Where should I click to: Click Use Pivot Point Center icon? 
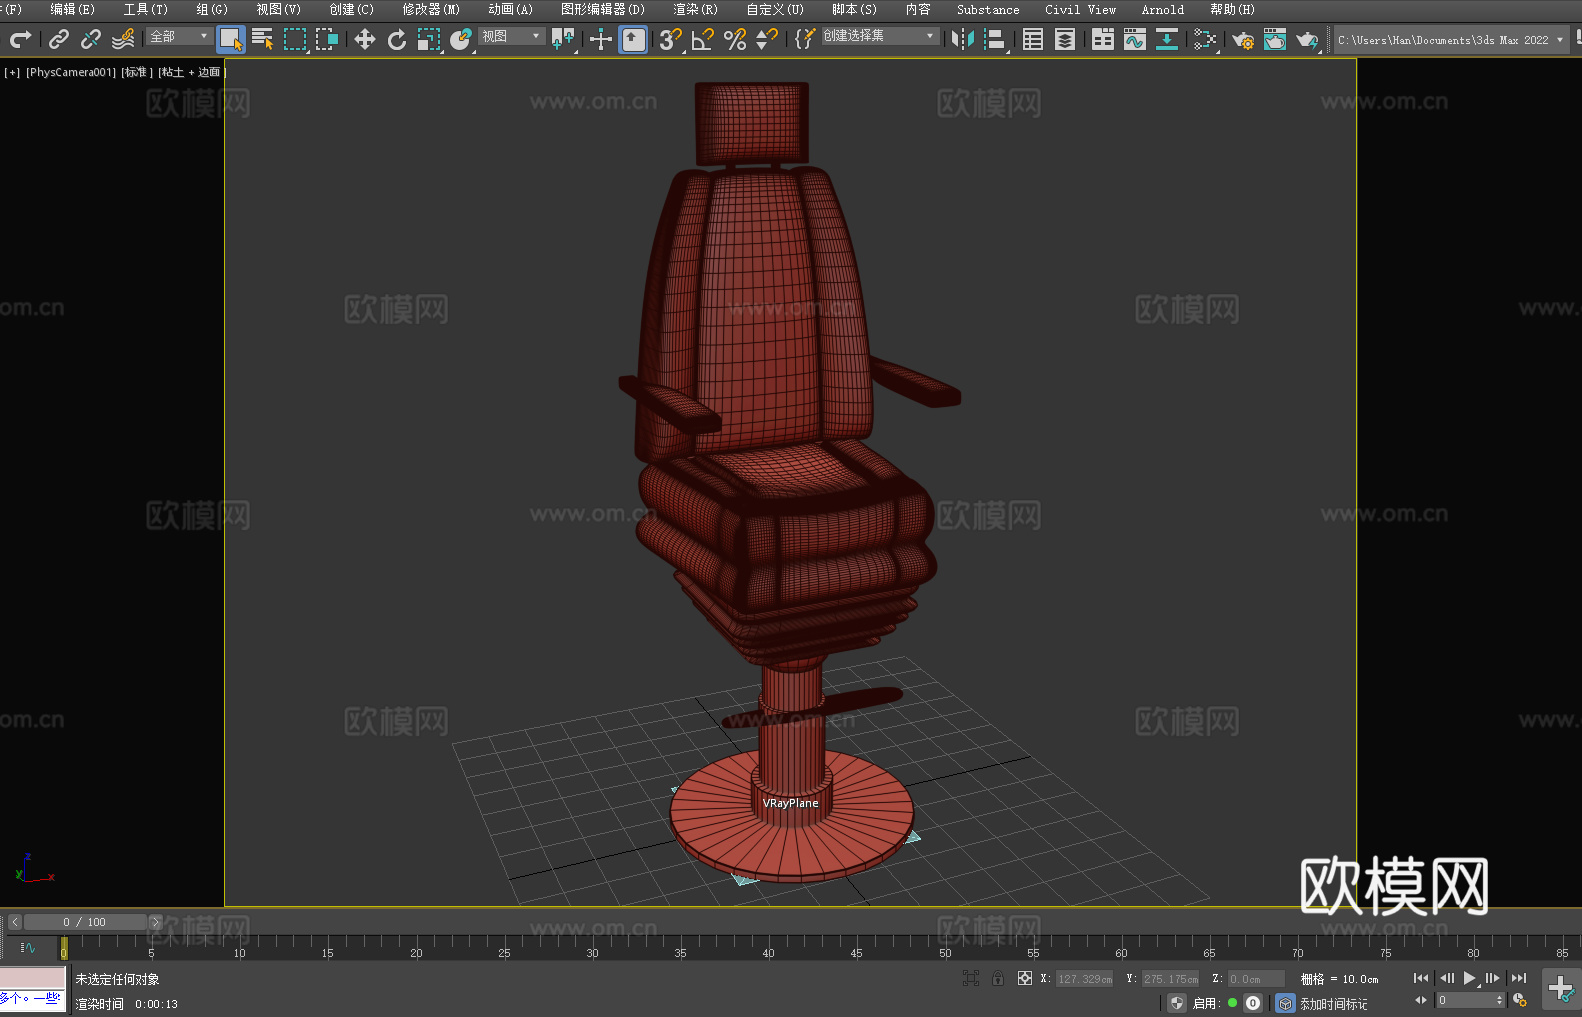(563, 39)
